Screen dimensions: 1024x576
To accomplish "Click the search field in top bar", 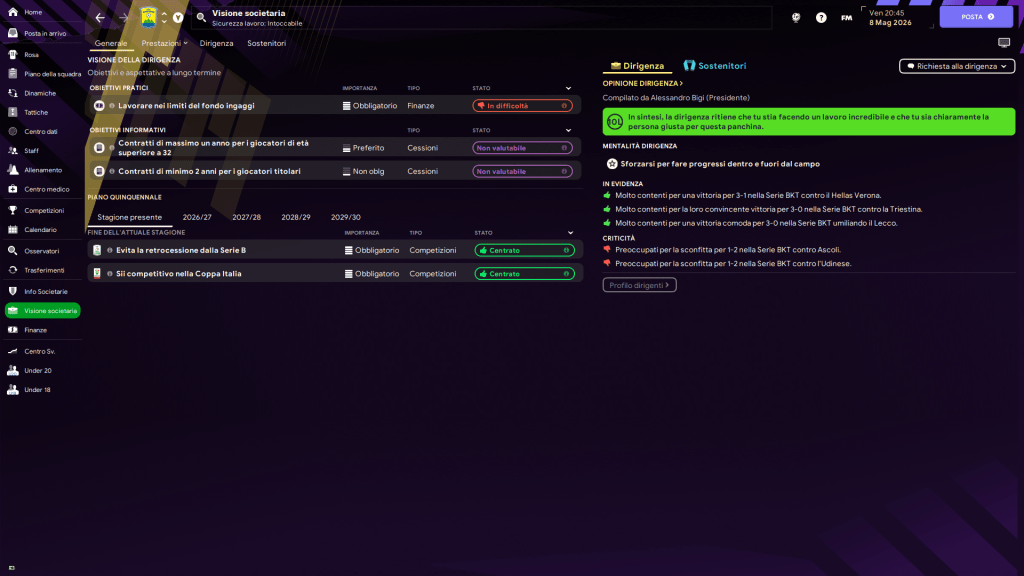I will coord(480,17).
